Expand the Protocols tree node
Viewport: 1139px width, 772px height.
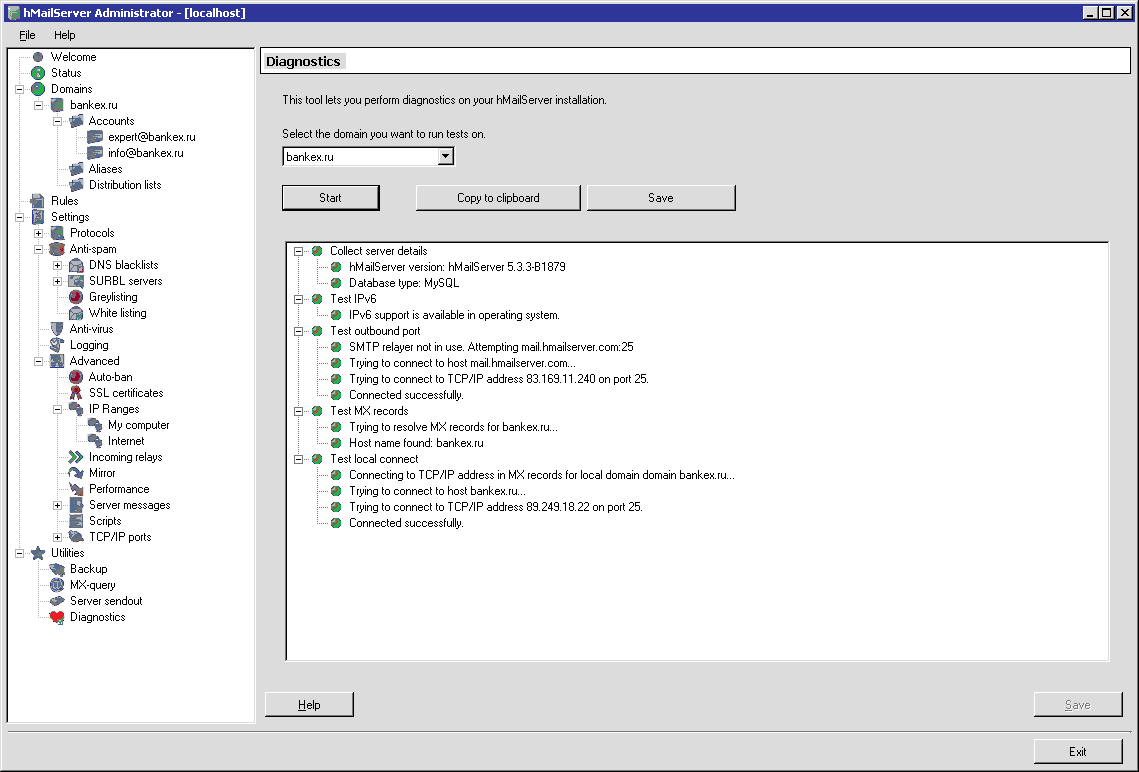click(38, 233)
